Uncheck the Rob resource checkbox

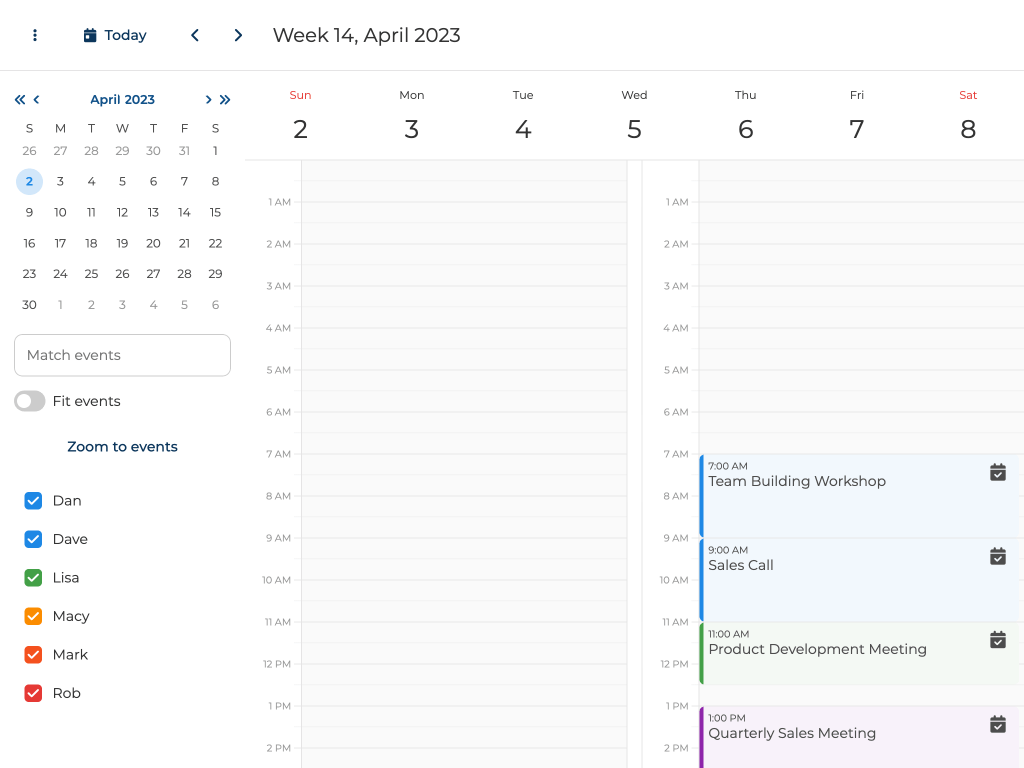[33, 693]
